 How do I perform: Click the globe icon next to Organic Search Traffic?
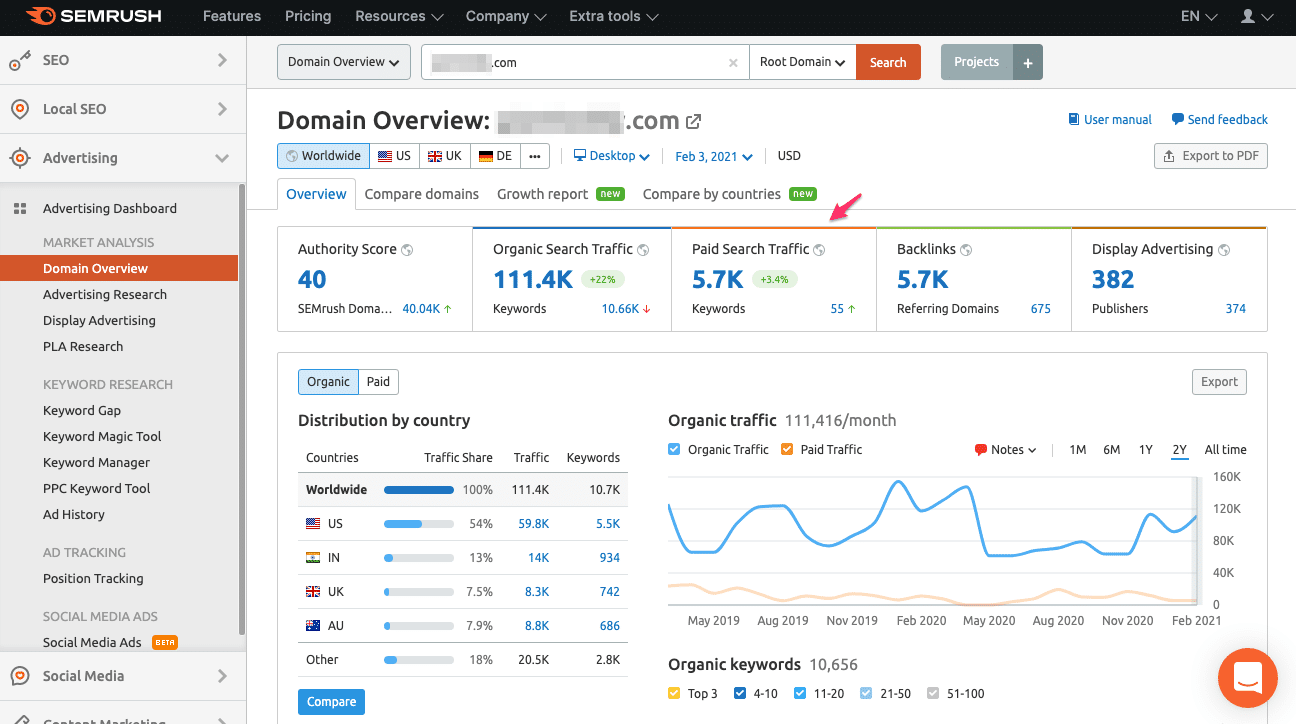(643, 250)
